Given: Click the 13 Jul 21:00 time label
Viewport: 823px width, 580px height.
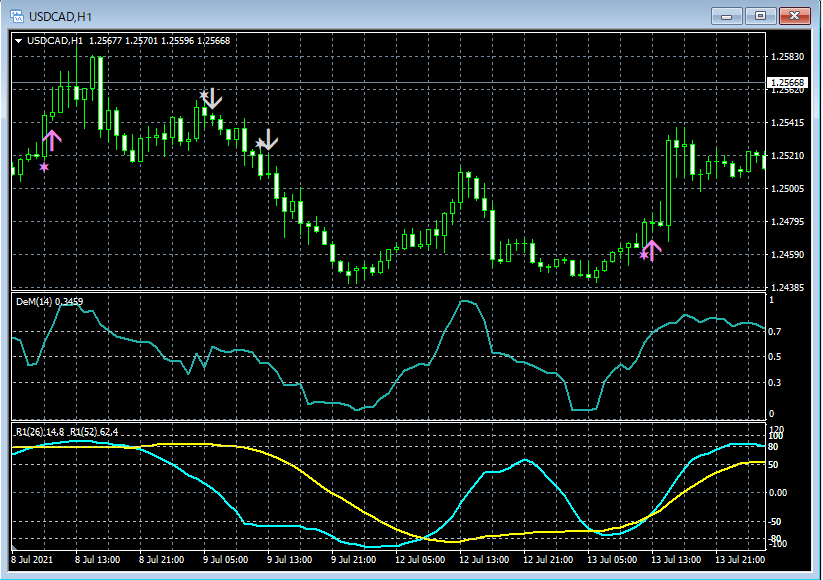Looking at the screenshot, I should (x=740, y=560).
